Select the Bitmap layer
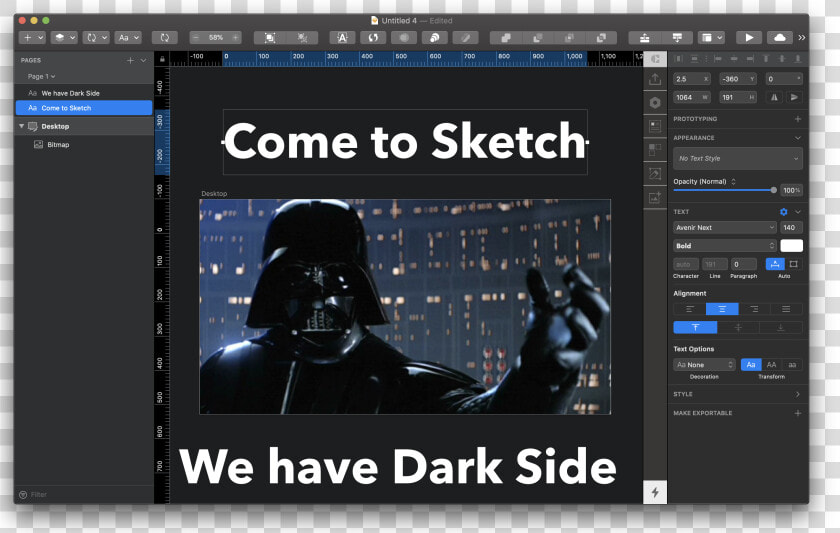 84,145
